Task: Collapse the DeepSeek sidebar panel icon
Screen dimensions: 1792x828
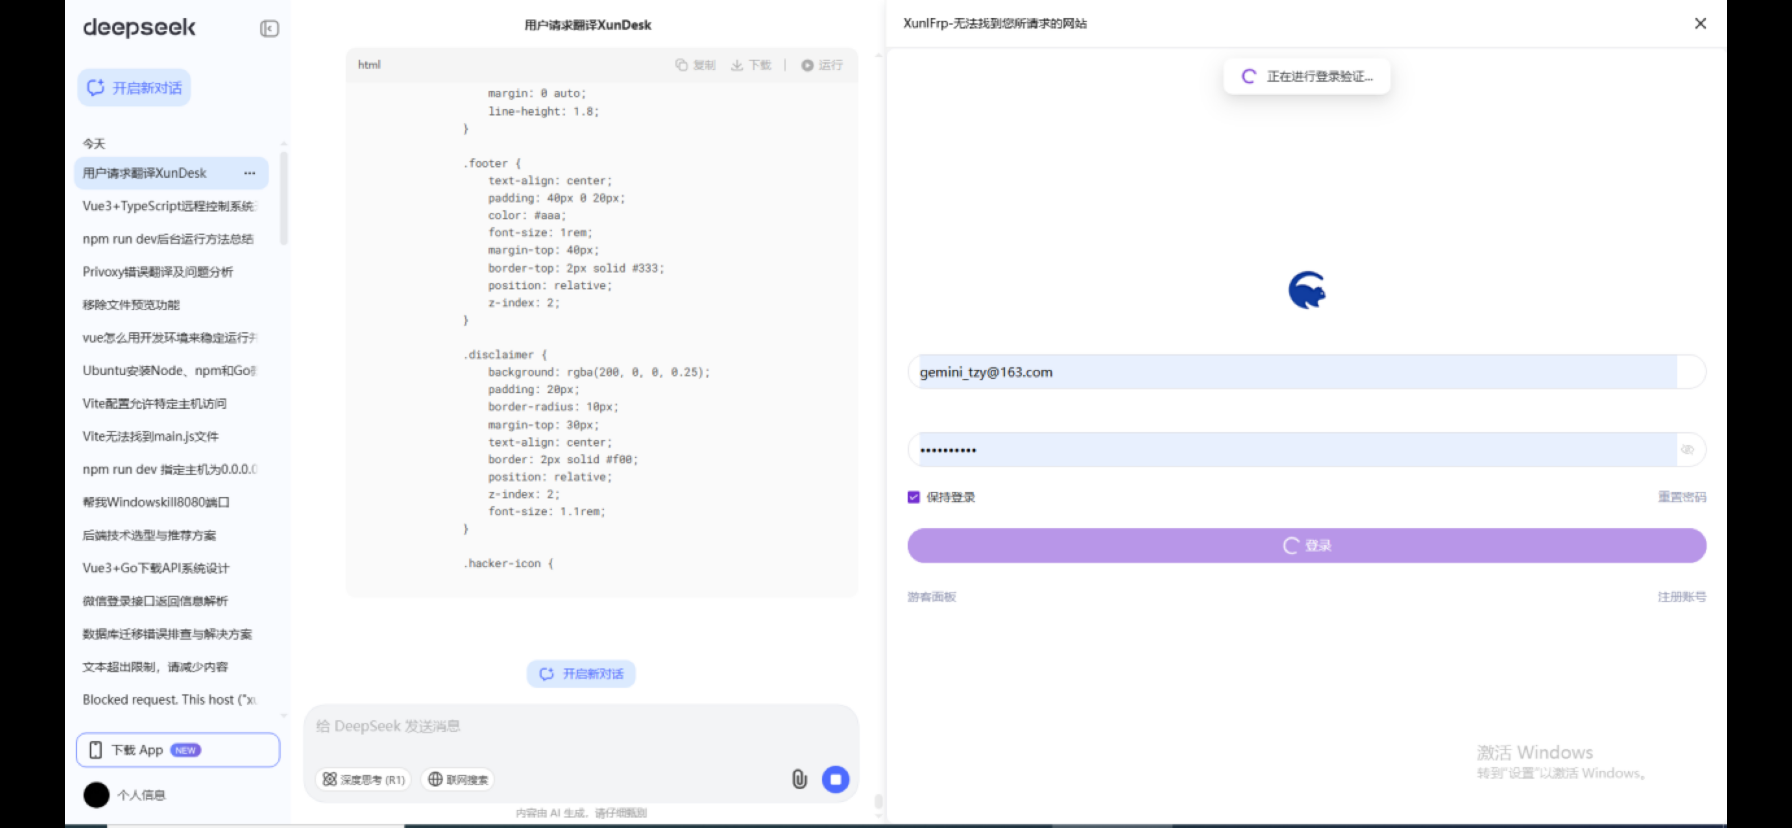Action: pyautogui.click(x=269, y=29)
